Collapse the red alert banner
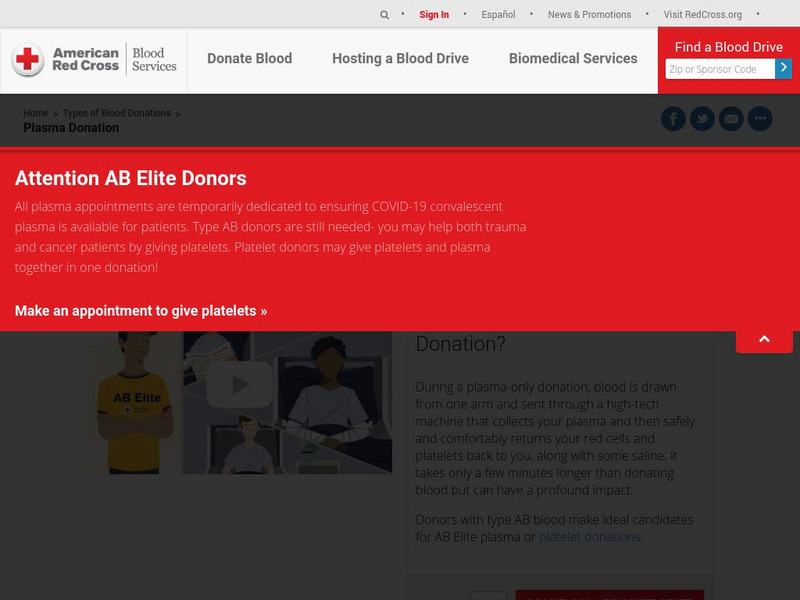800x600 pixels. (x=764, y=340)
